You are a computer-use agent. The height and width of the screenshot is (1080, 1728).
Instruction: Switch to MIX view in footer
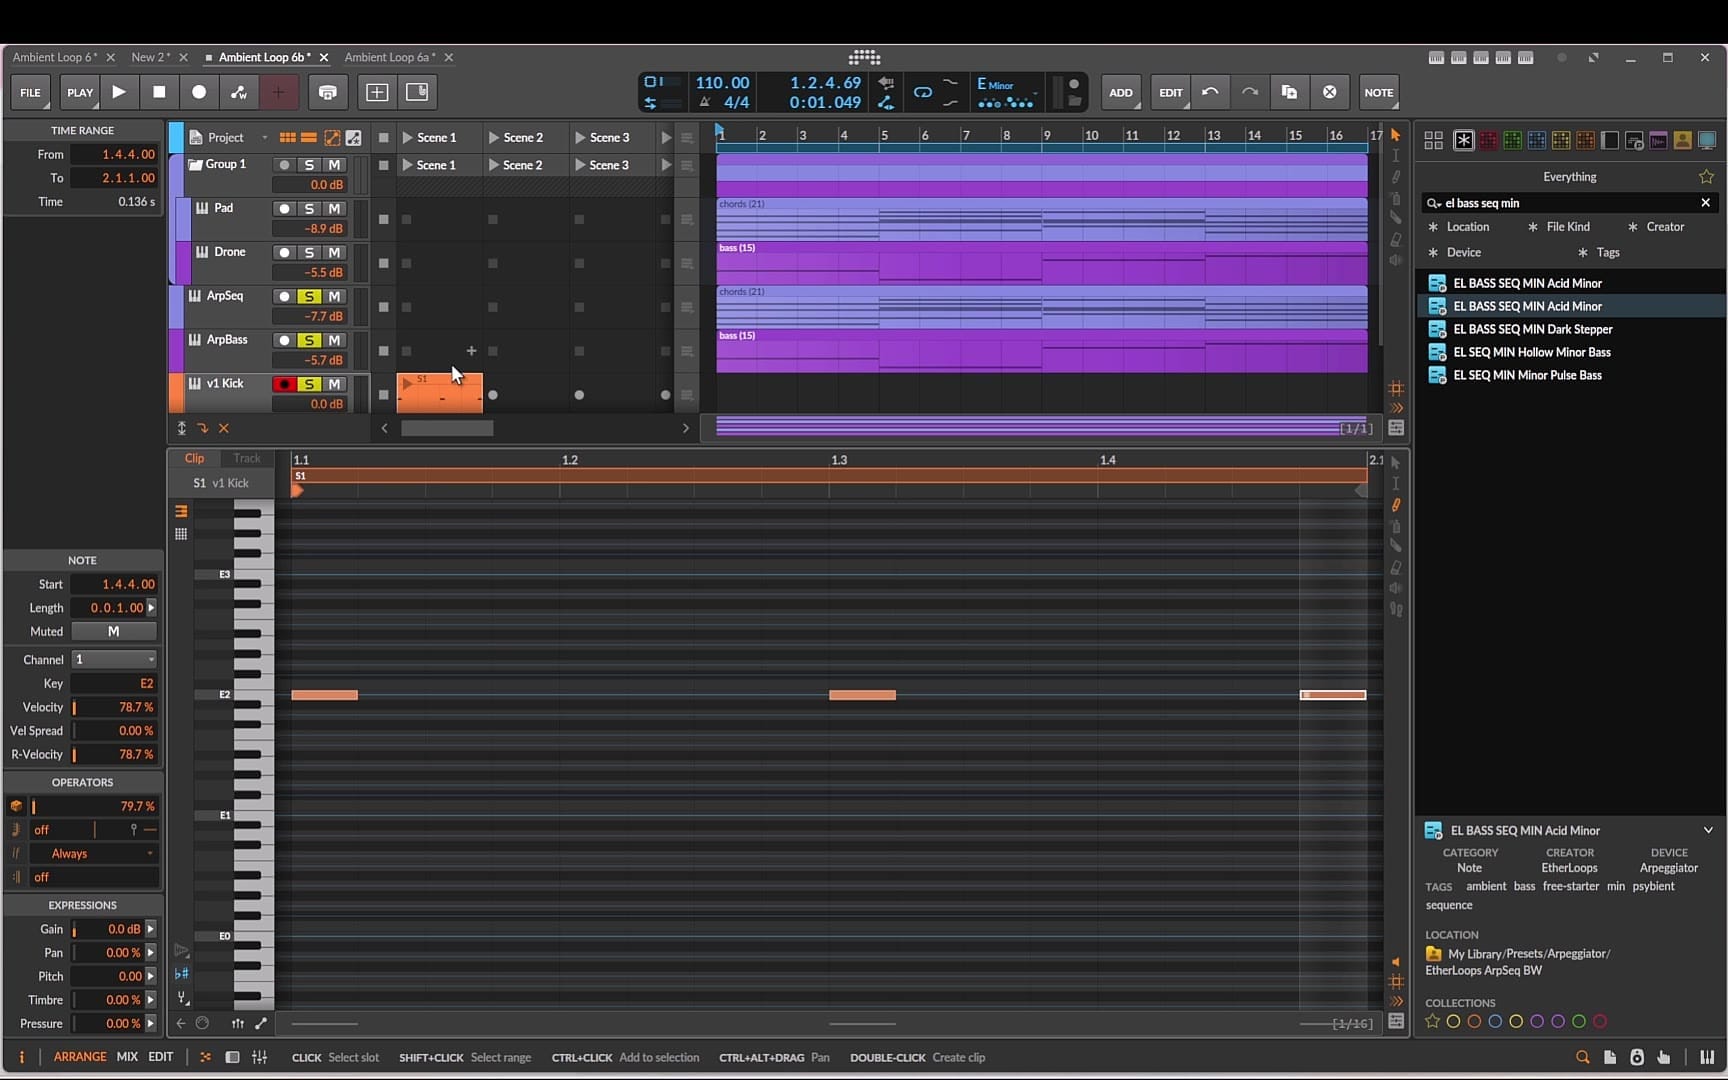coord(127,1057)
